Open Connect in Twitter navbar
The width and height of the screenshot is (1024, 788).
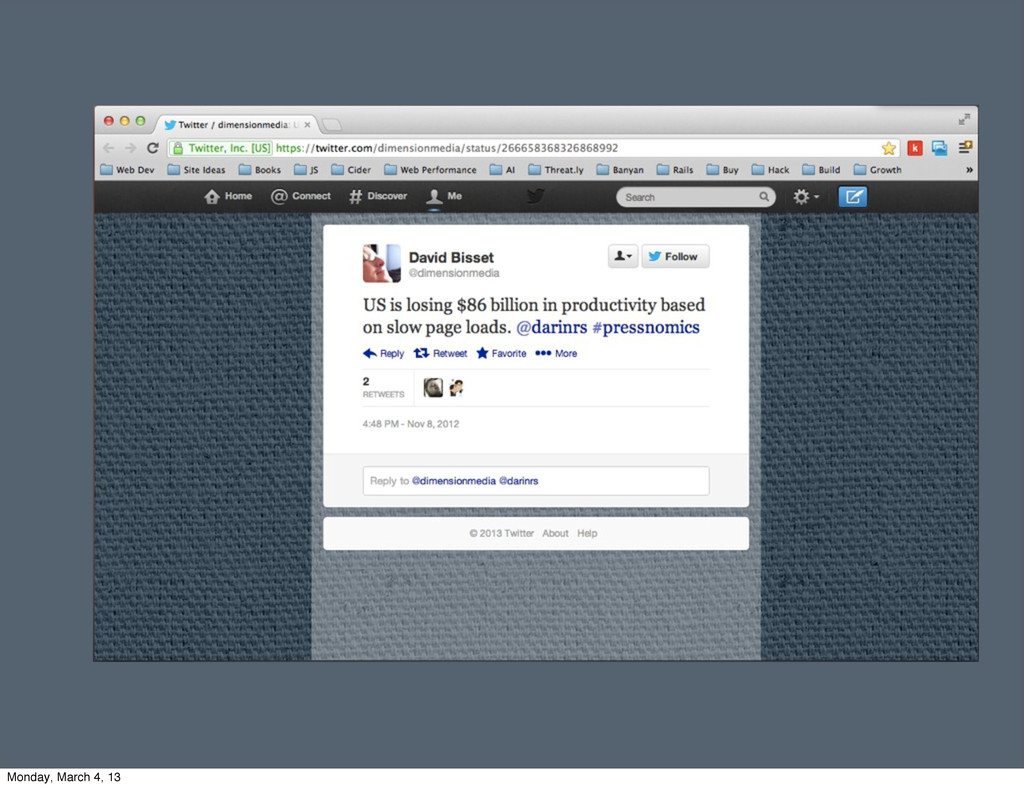click(x=301, y=196)
